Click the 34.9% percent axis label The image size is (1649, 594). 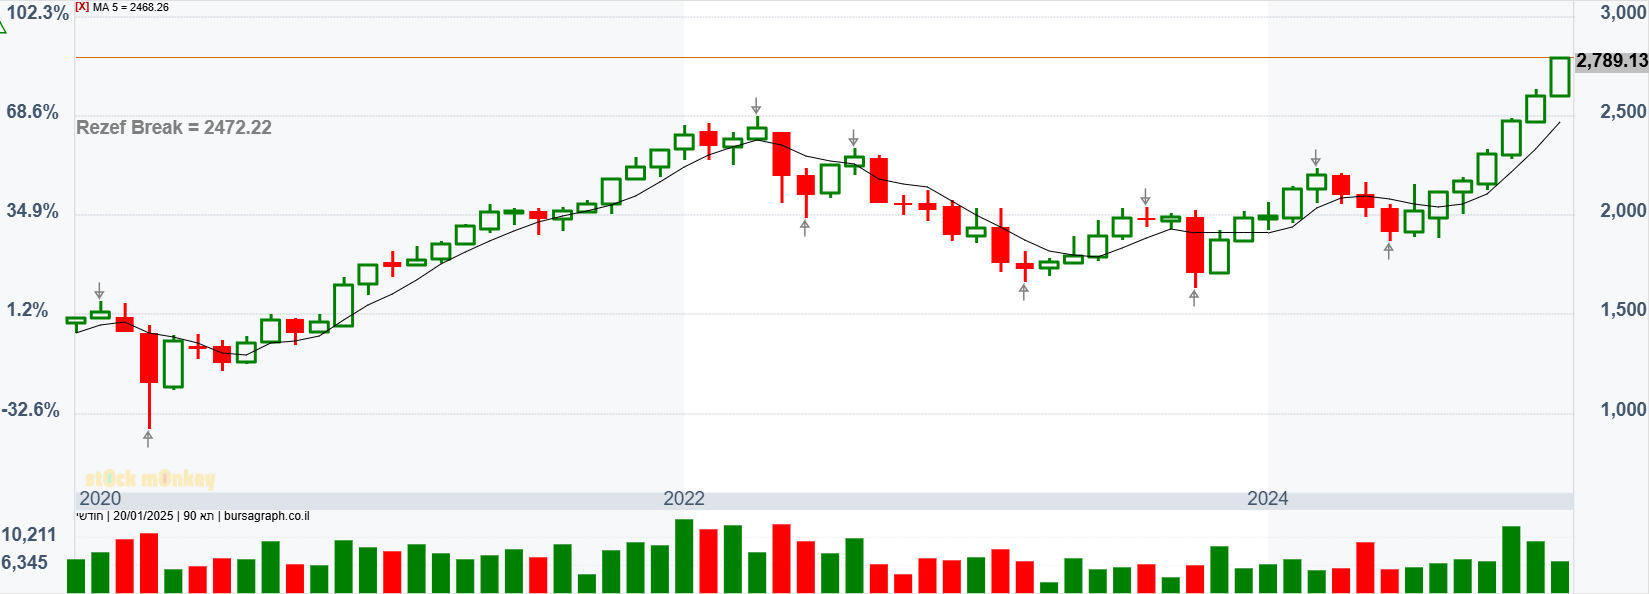[x=32, y=211]
